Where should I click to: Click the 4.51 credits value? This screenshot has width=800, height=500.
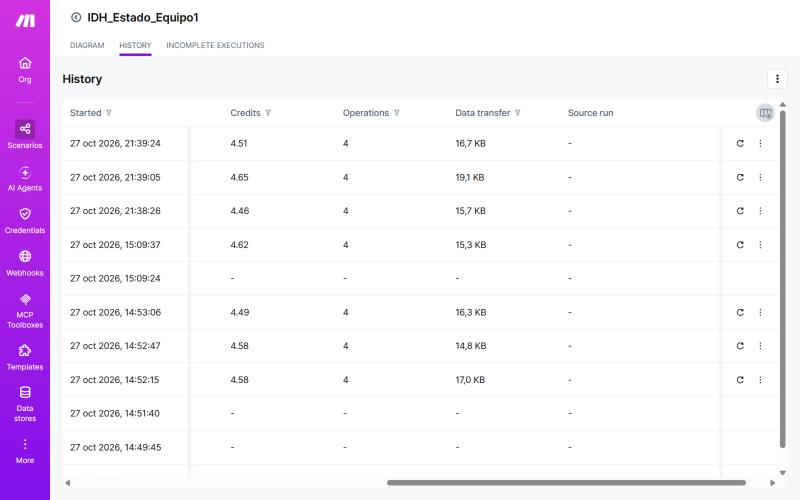click(x=239, y=143)
